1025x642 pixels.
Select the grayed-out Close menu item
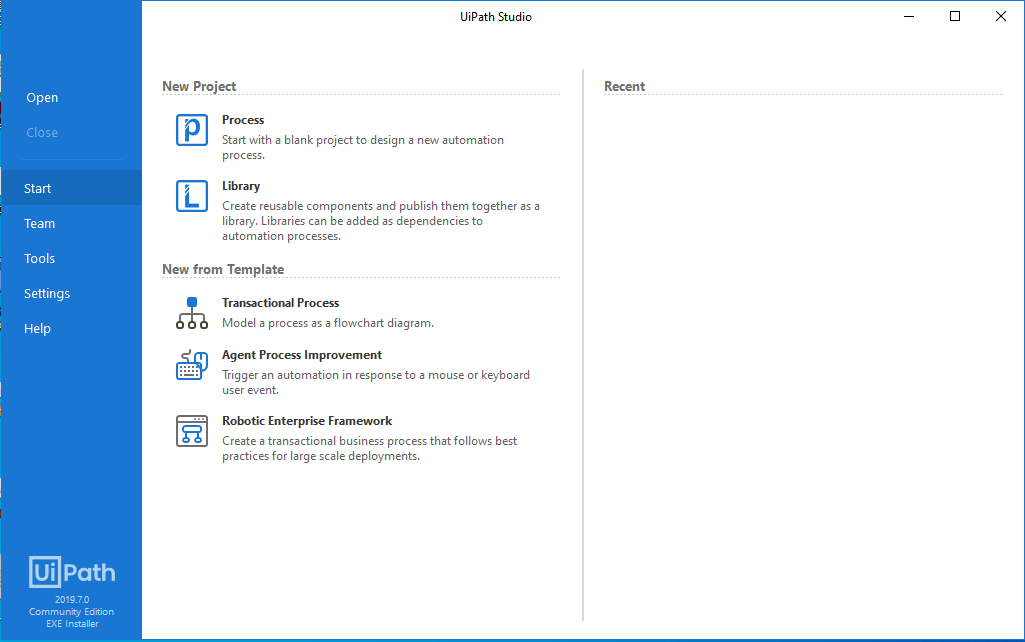click(x=42, y=133)
